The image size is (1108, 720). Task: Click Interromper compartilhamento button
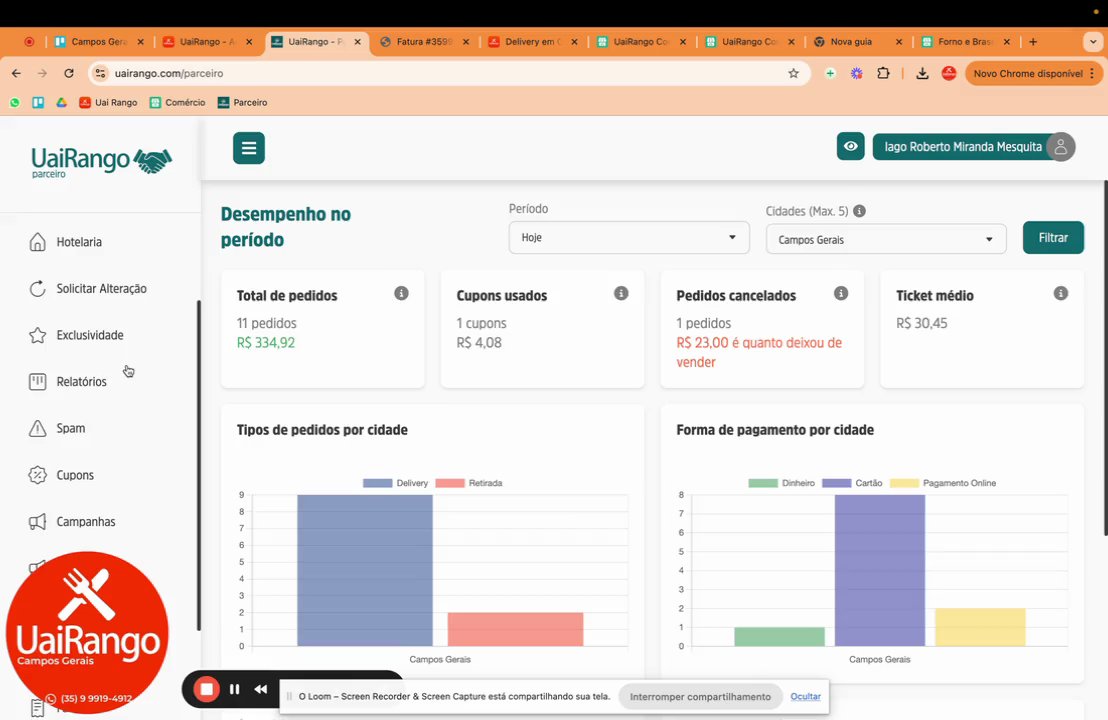click(x=700, y=697)
